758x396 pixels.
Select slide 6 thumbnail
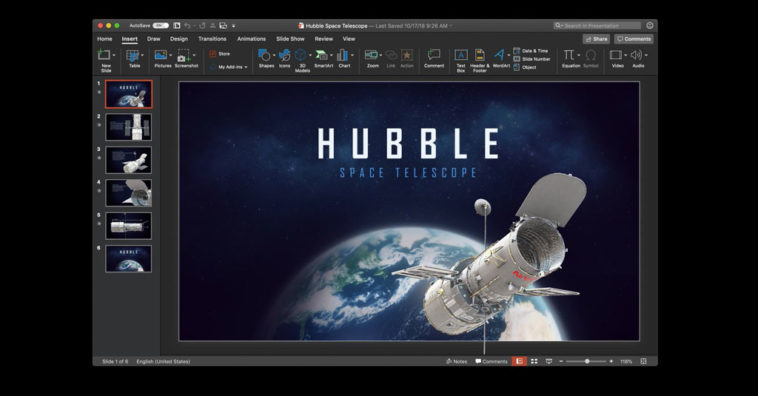129,259
